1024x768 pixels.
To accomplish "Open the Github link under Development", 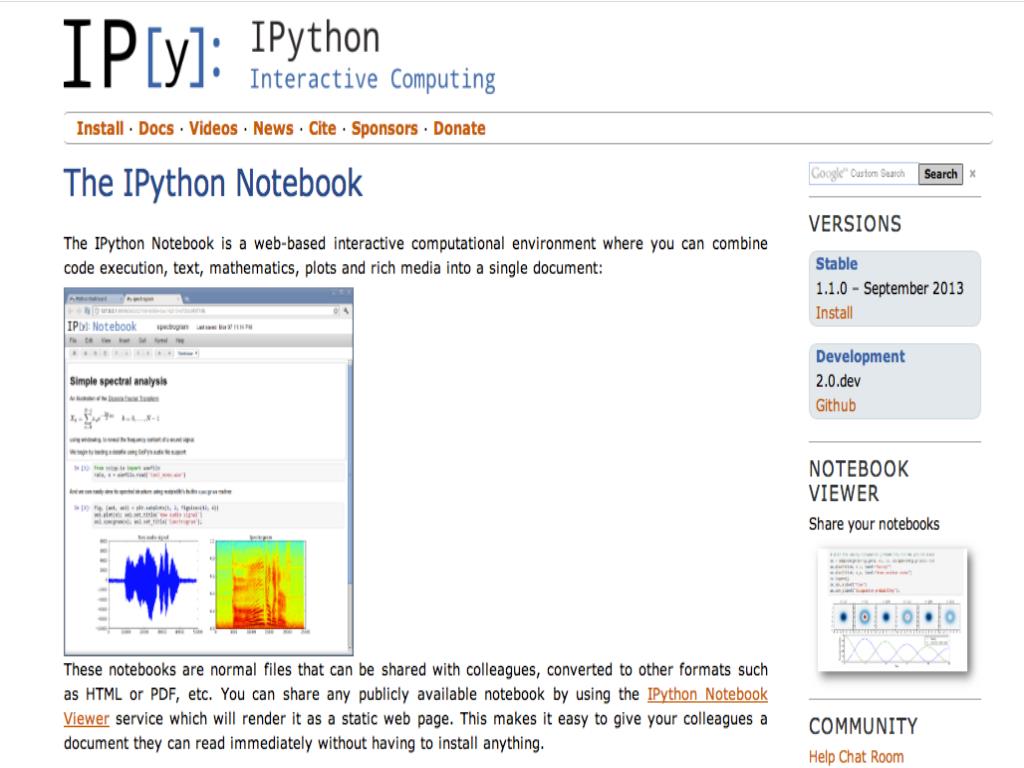I will click(x=835, y=406).
